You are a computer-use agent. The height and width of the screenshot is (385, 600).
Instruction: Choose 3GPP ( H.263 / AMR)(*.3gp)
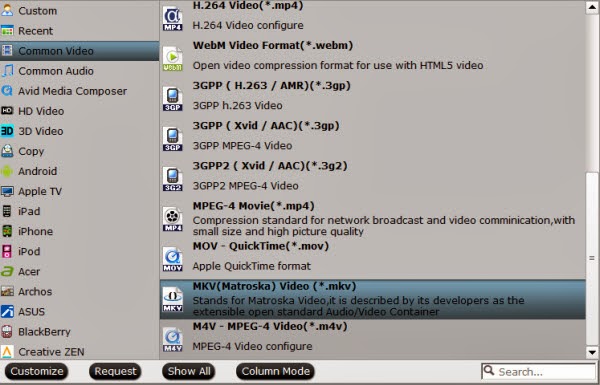pyautogui.click(x=373, y=98)
